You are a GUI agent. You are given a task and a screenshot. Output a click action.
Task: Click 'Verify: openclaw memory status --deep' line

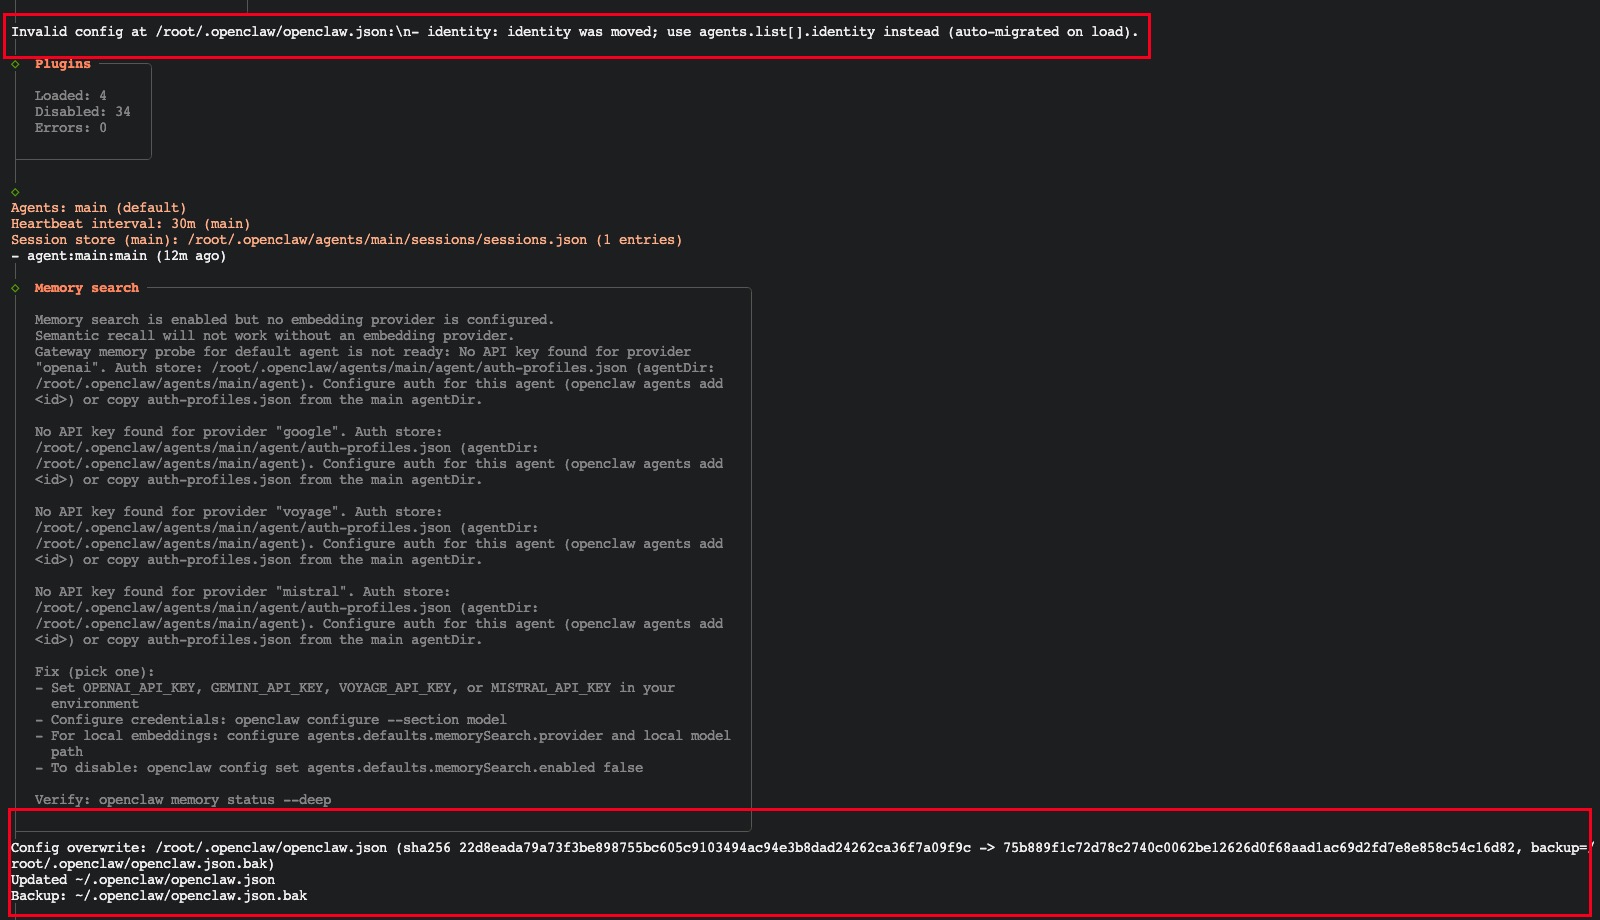182,800
